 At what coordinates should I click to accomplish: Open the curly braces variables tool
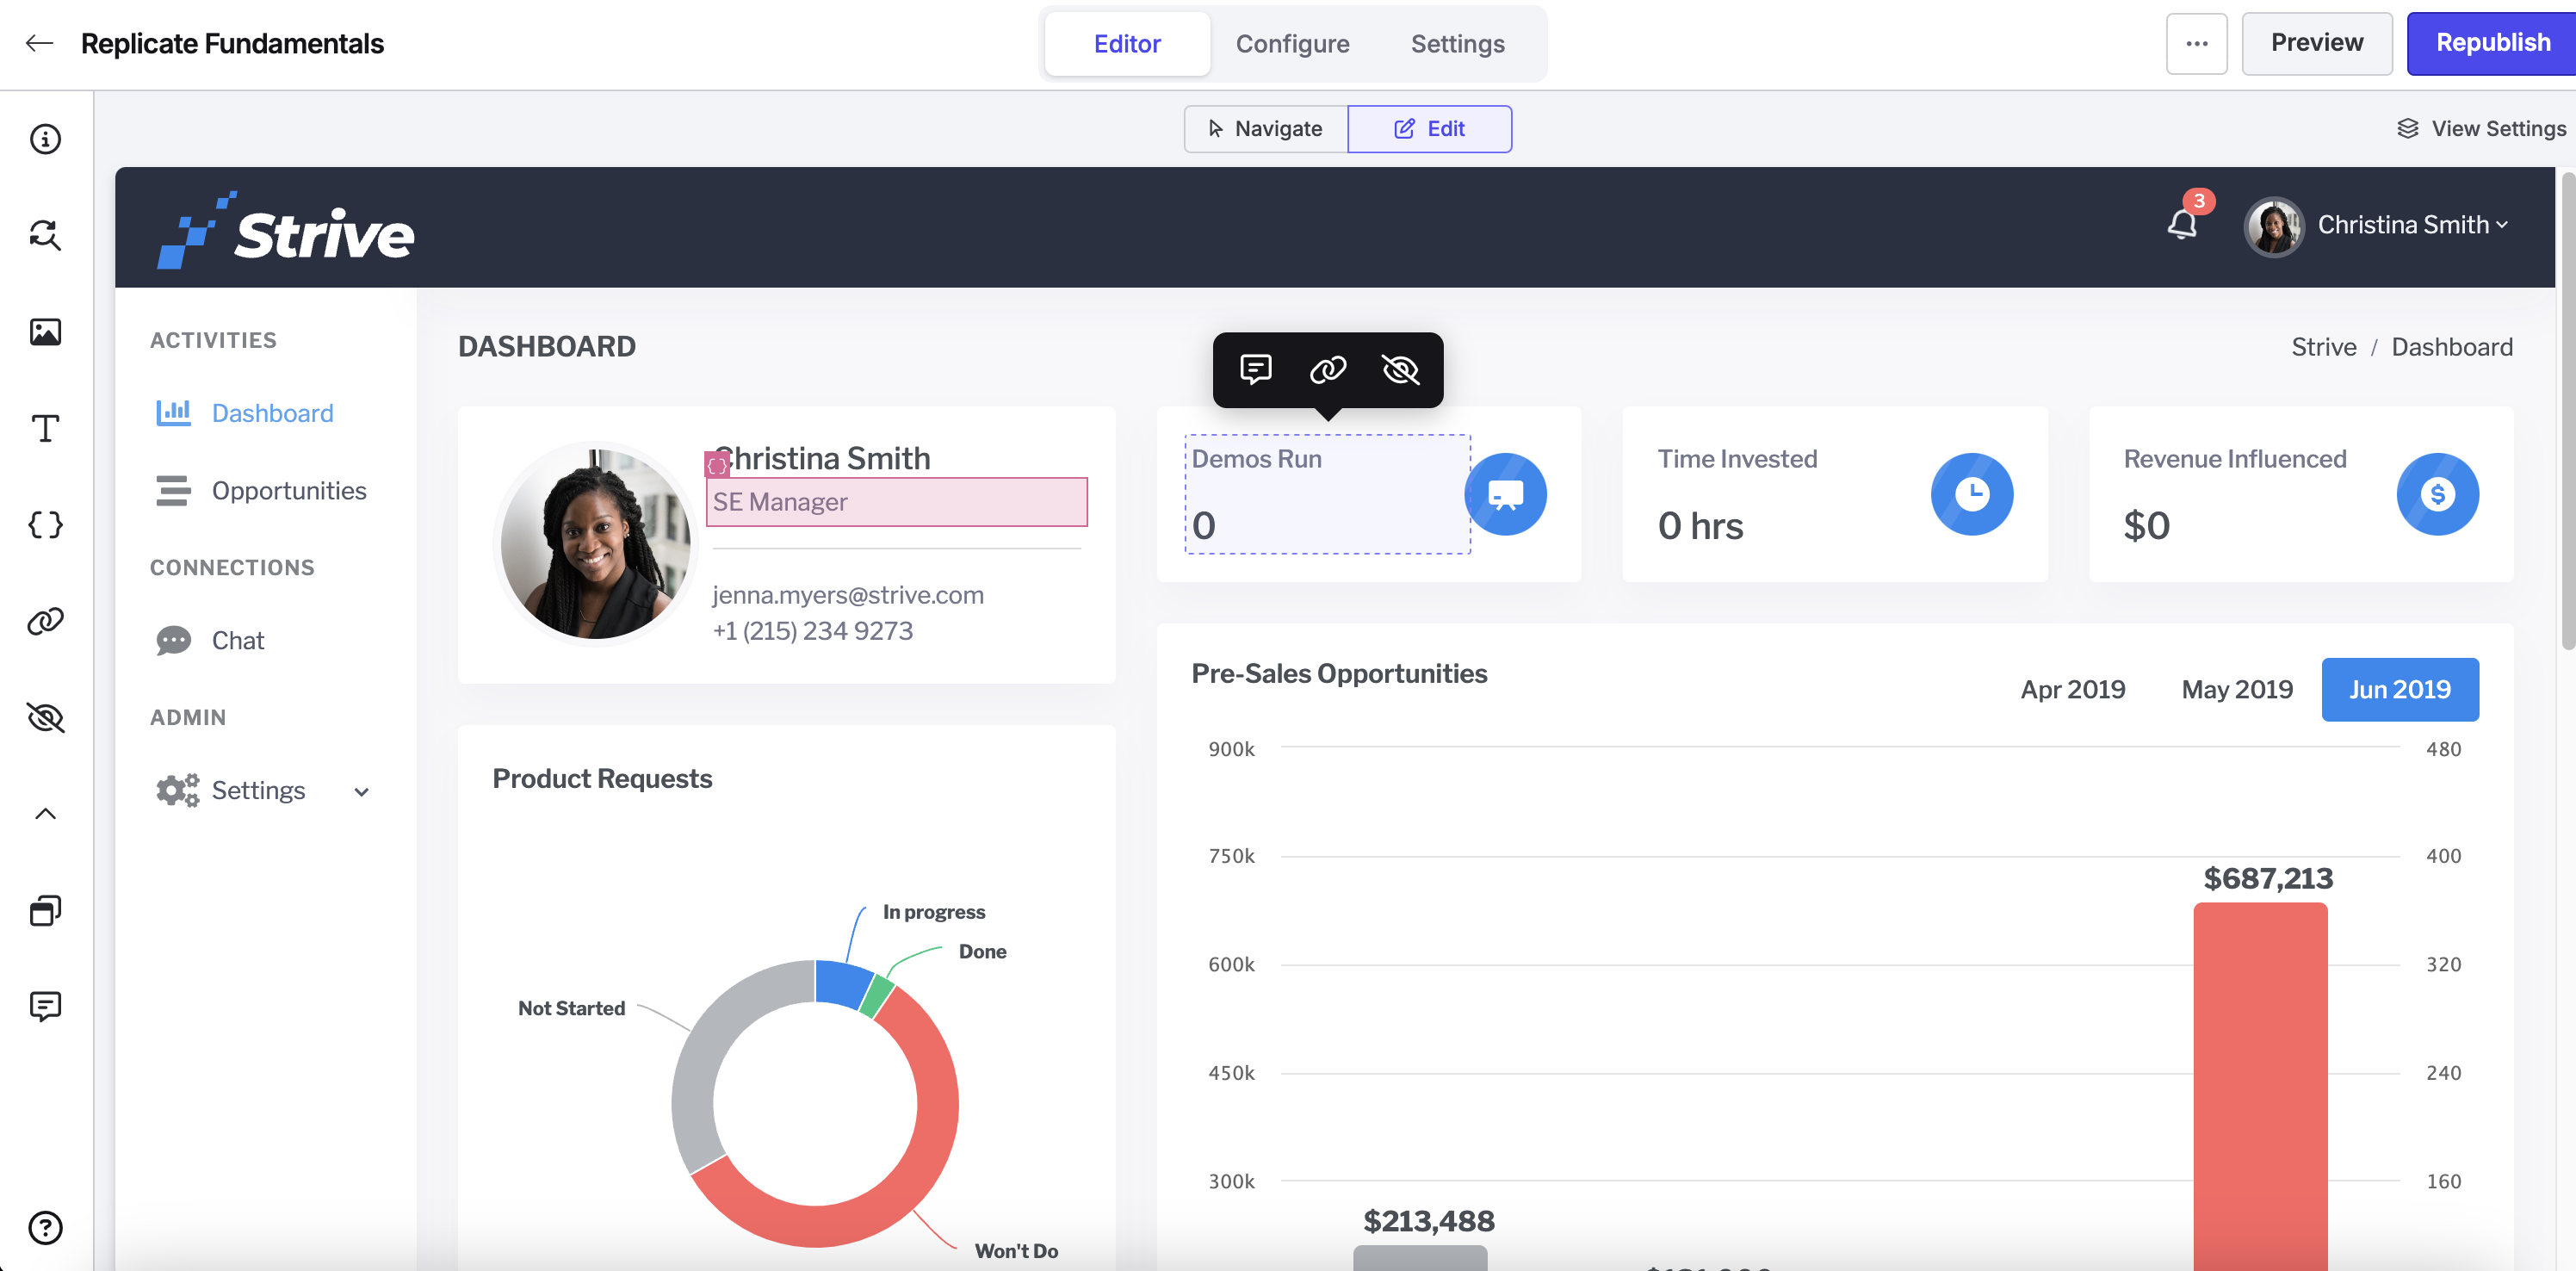point(45,525)
